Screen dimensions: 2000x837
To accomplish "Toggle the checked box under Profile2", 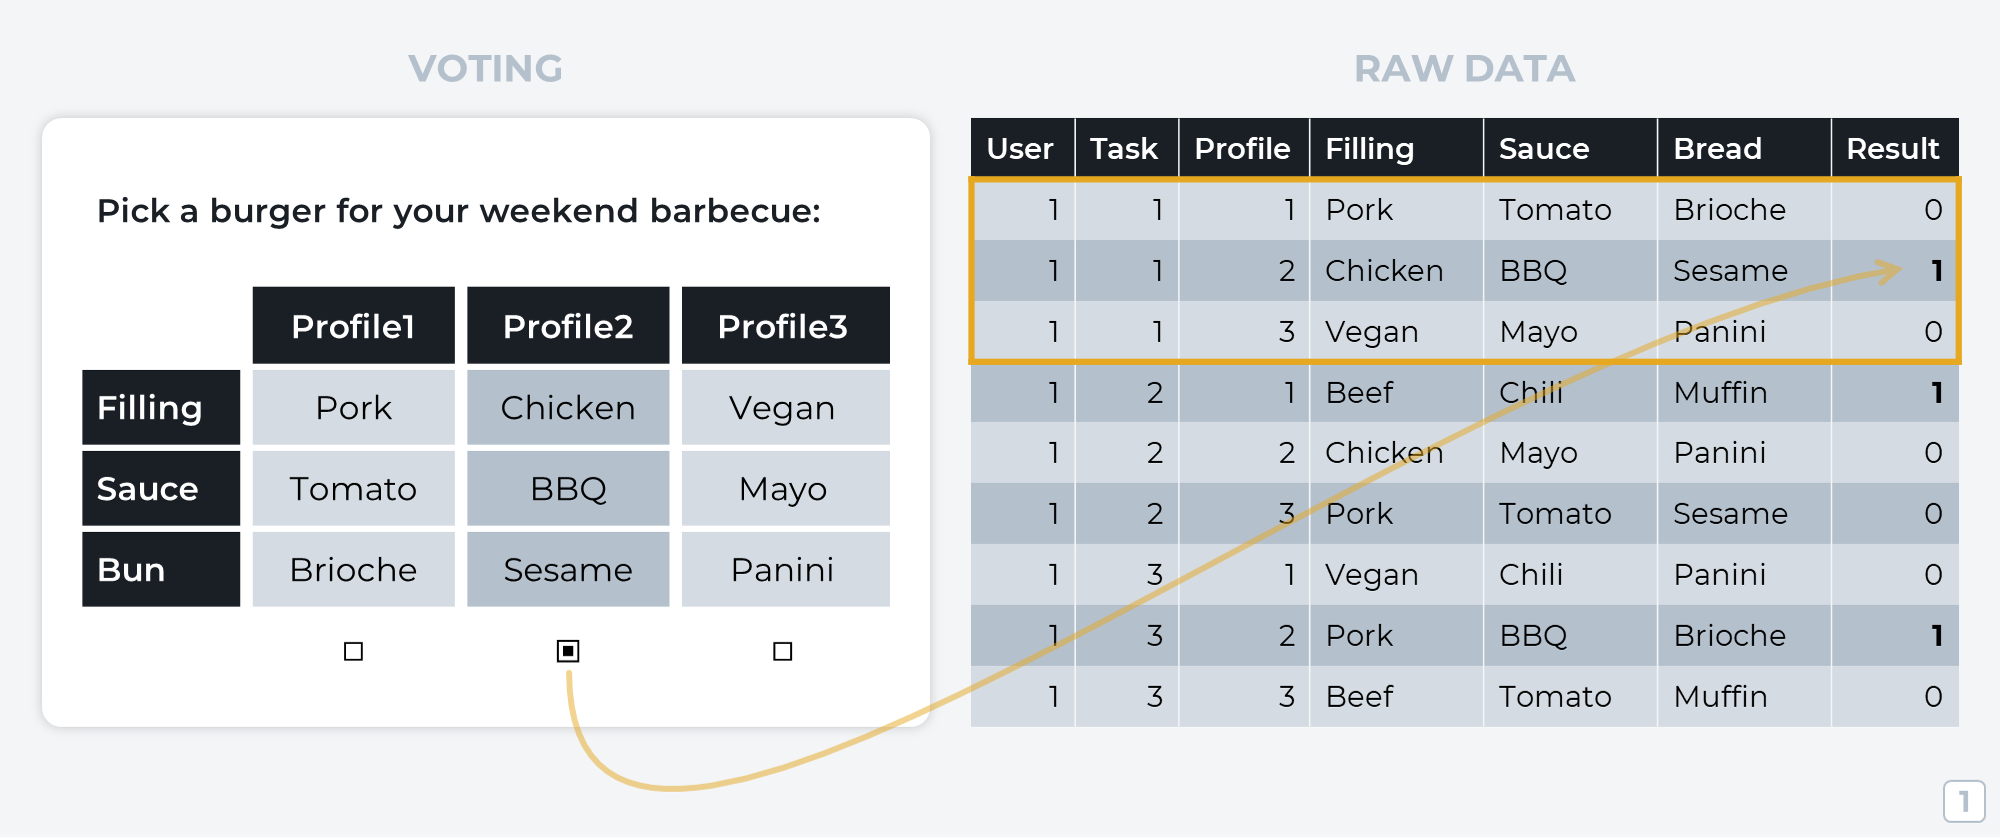I will coord(568,651).
